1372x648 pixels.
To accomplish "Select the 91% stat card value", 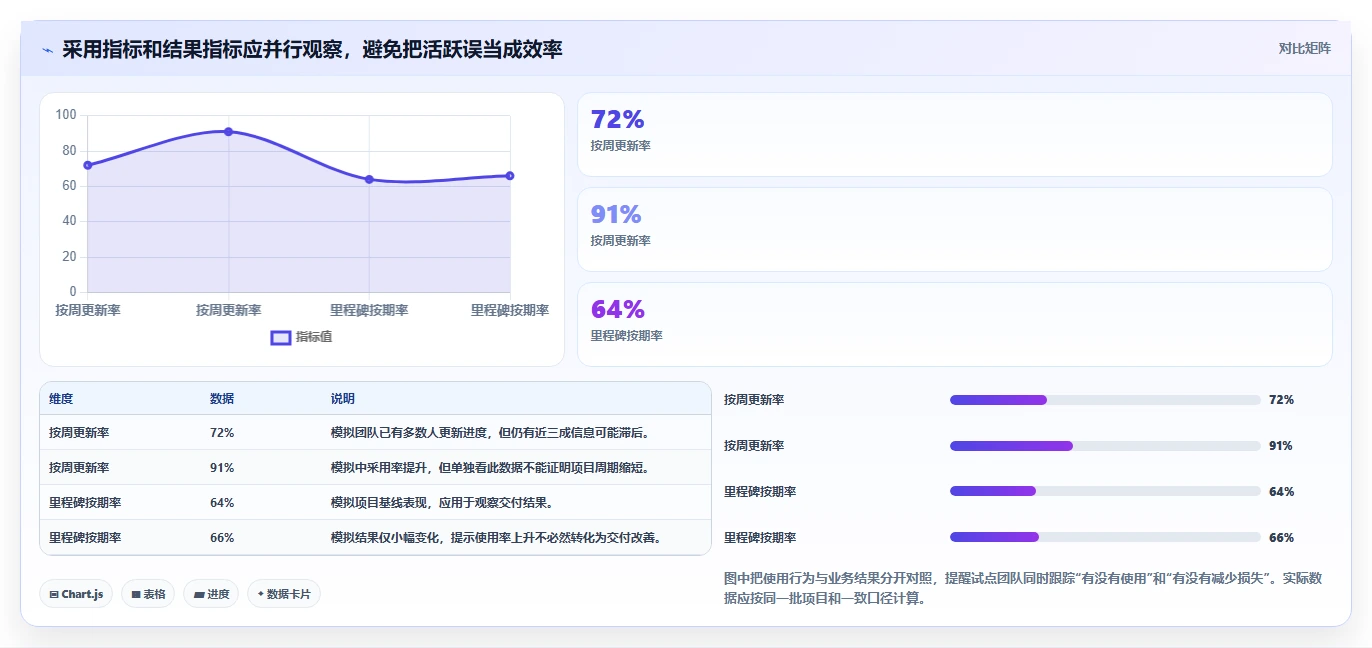I will pos(616,215).
